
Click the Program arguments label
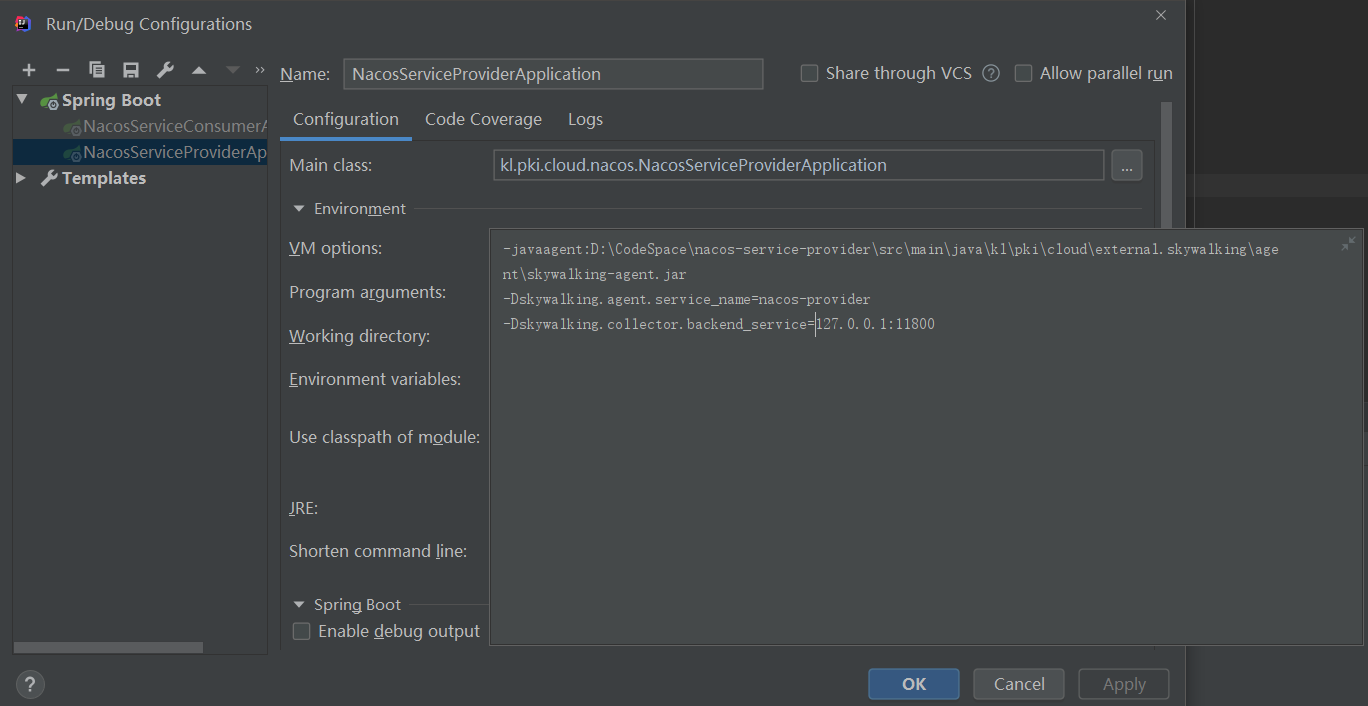[x=367, y=292]
